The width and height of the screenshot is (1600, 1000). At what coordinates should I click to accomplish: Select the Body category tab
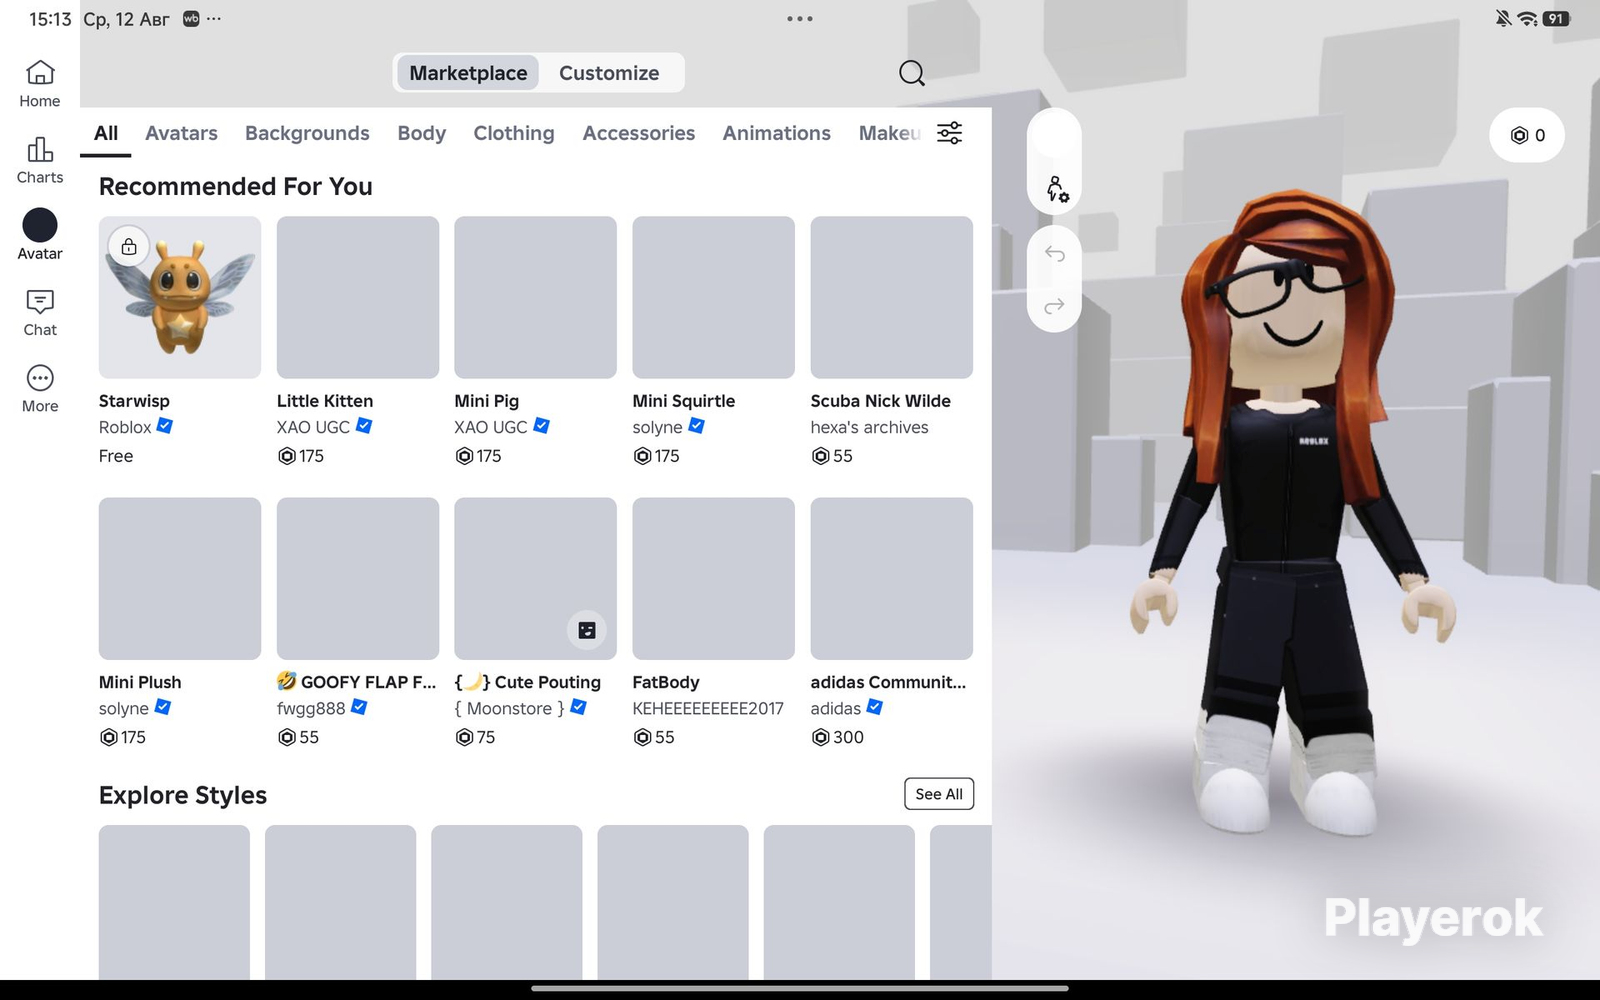click(421, 133)
